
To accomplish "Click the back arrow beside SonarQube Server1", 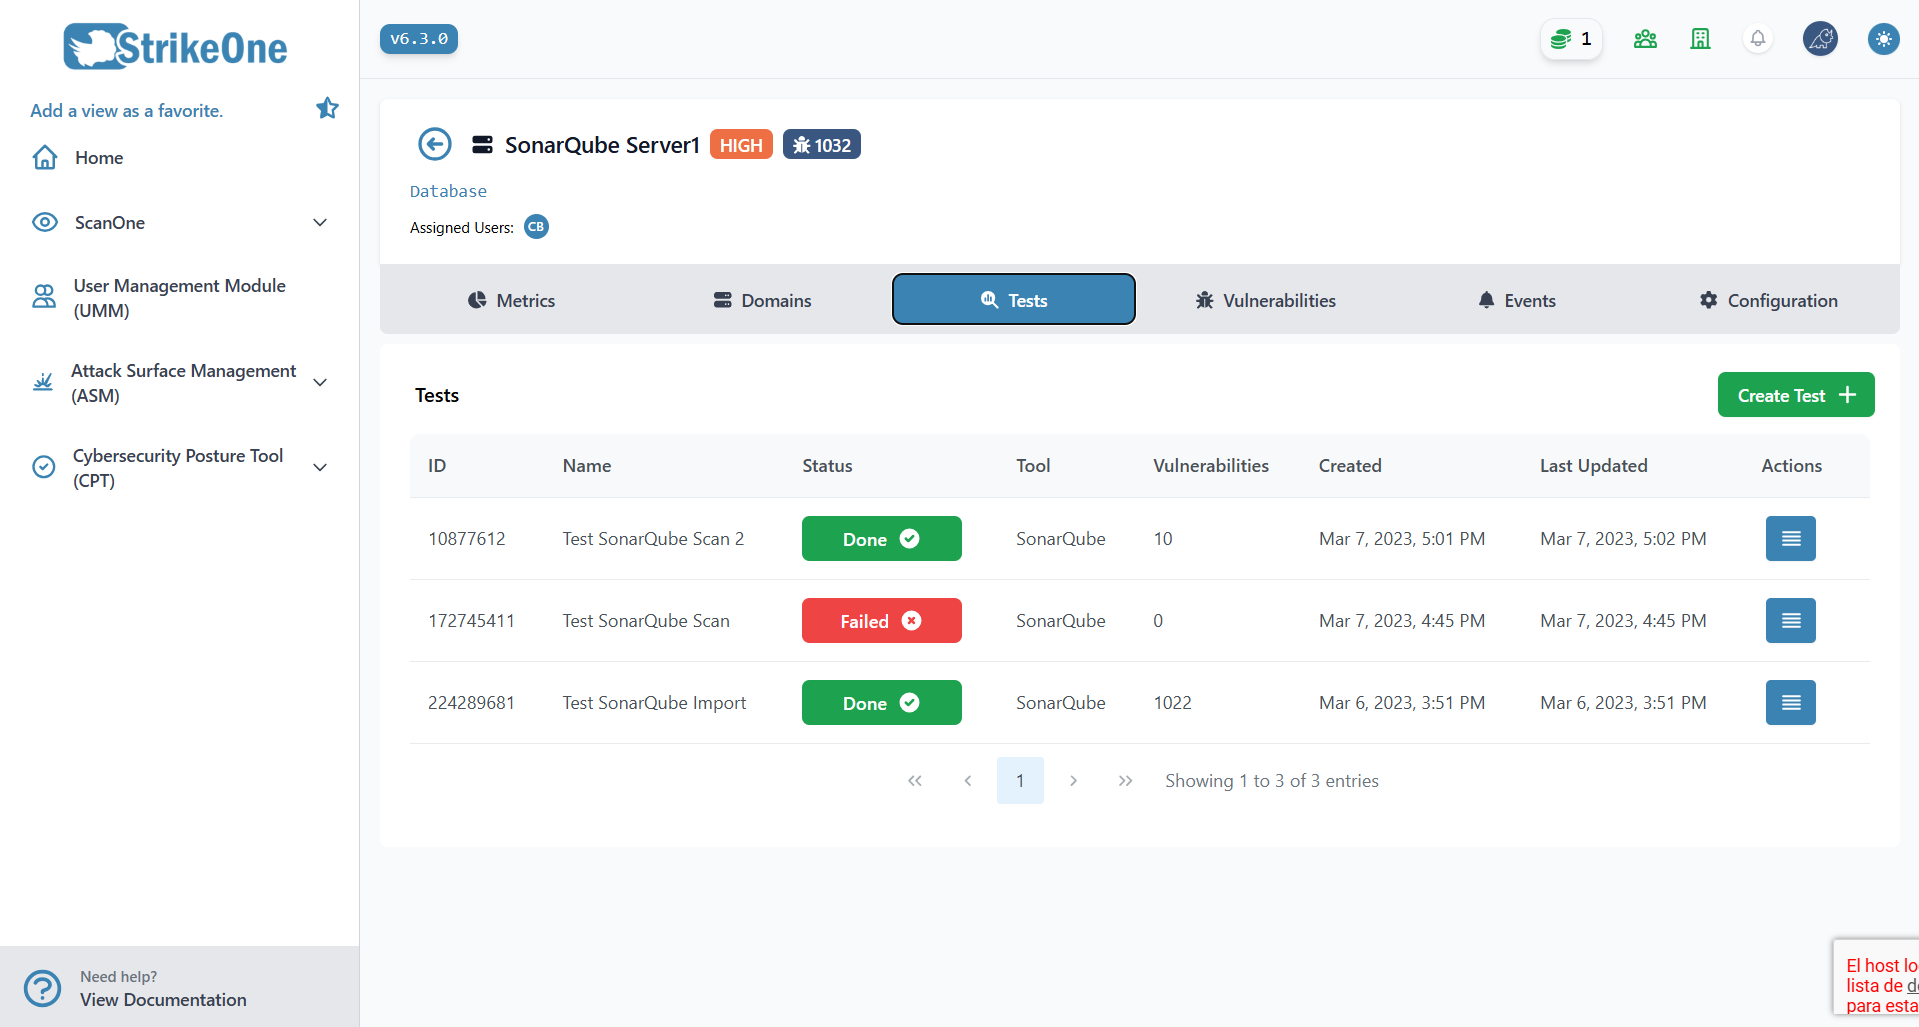I will 434,145.
